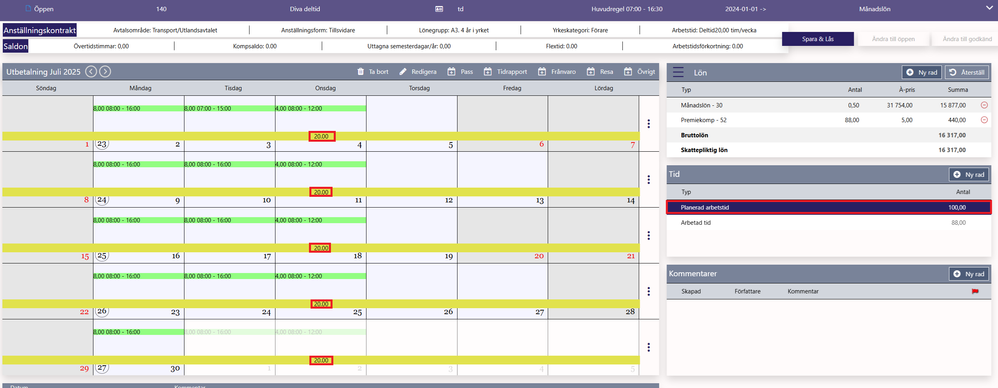Select Wednesday 08:00 - 12:00 shift in week 24

(x=321, y=164)
